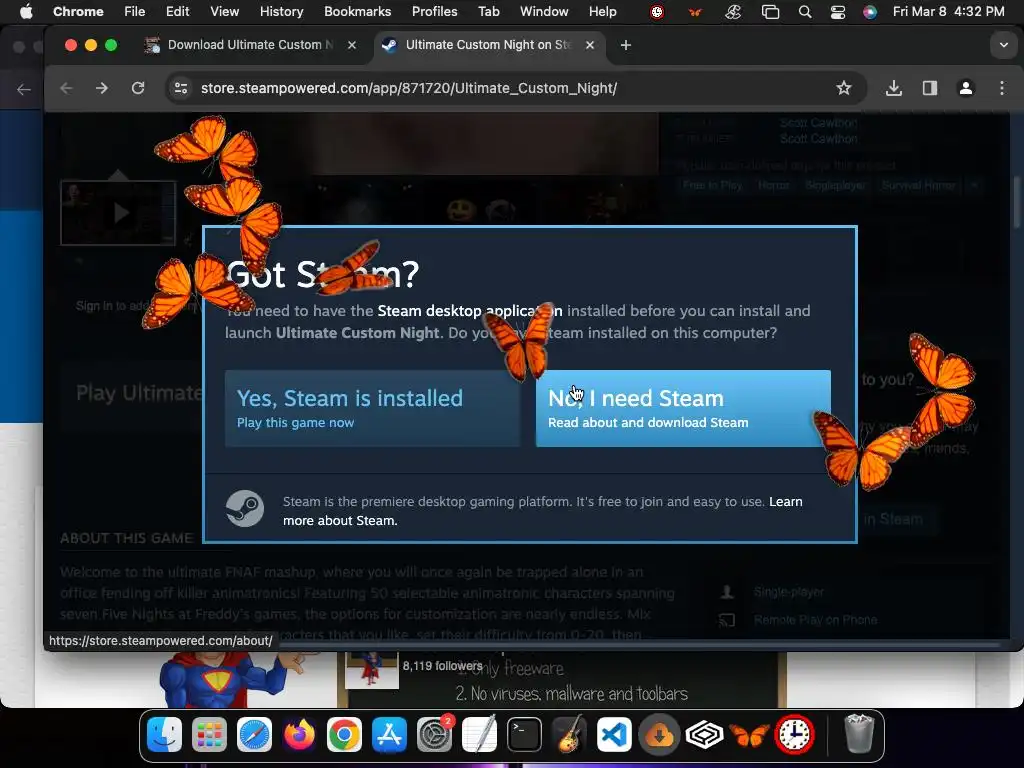This screenshot has height=768, width=1024.
Task: Open the Trash in the dock
Action: (859, 735)
